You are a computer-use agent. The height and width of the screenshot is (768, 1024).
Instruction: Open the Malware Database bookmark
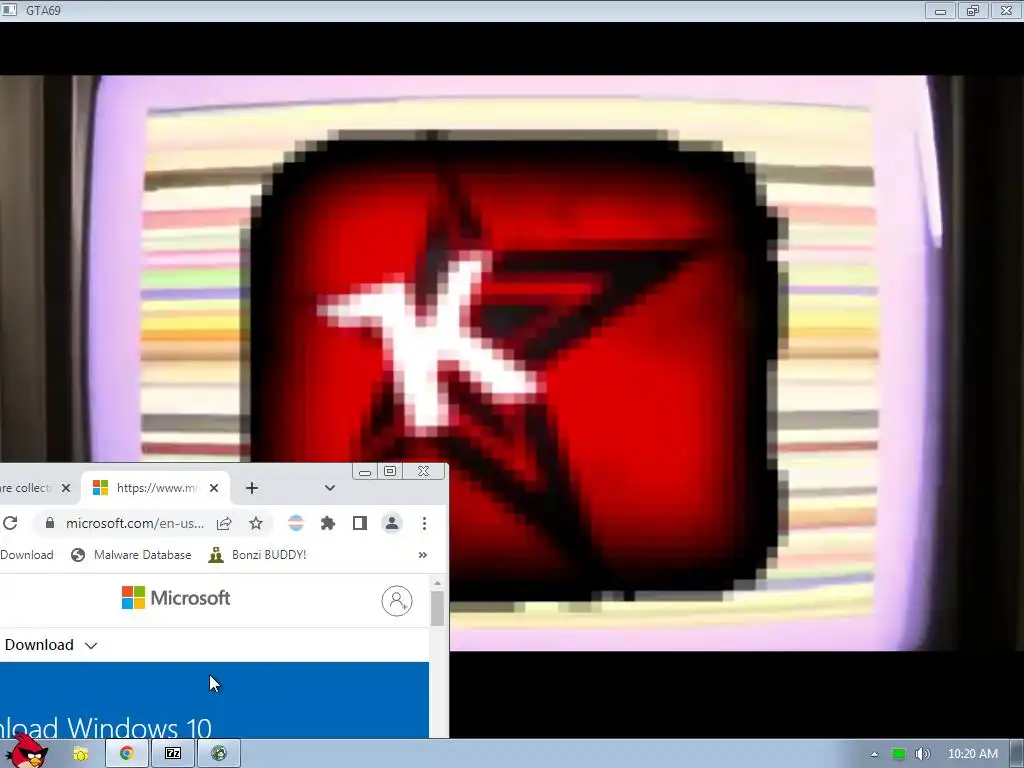pyautogui.click(x=131, y=555)
